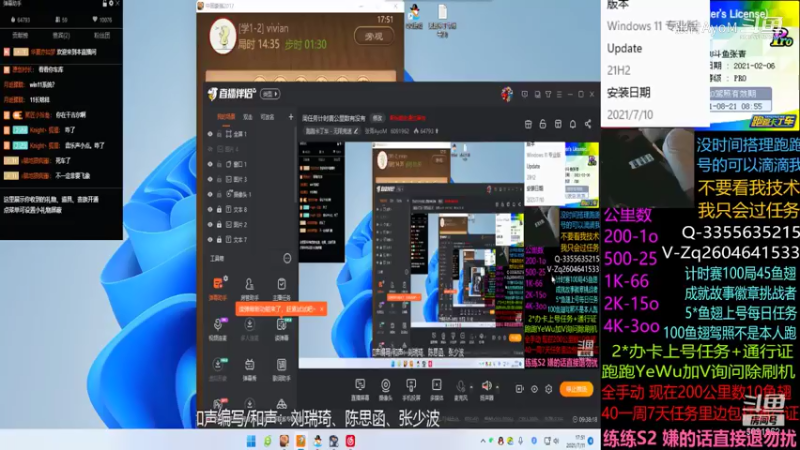The image size is (800, 450).
Task: Toggle visibility eye of 图片 2 source
Action: coord(210,224)
